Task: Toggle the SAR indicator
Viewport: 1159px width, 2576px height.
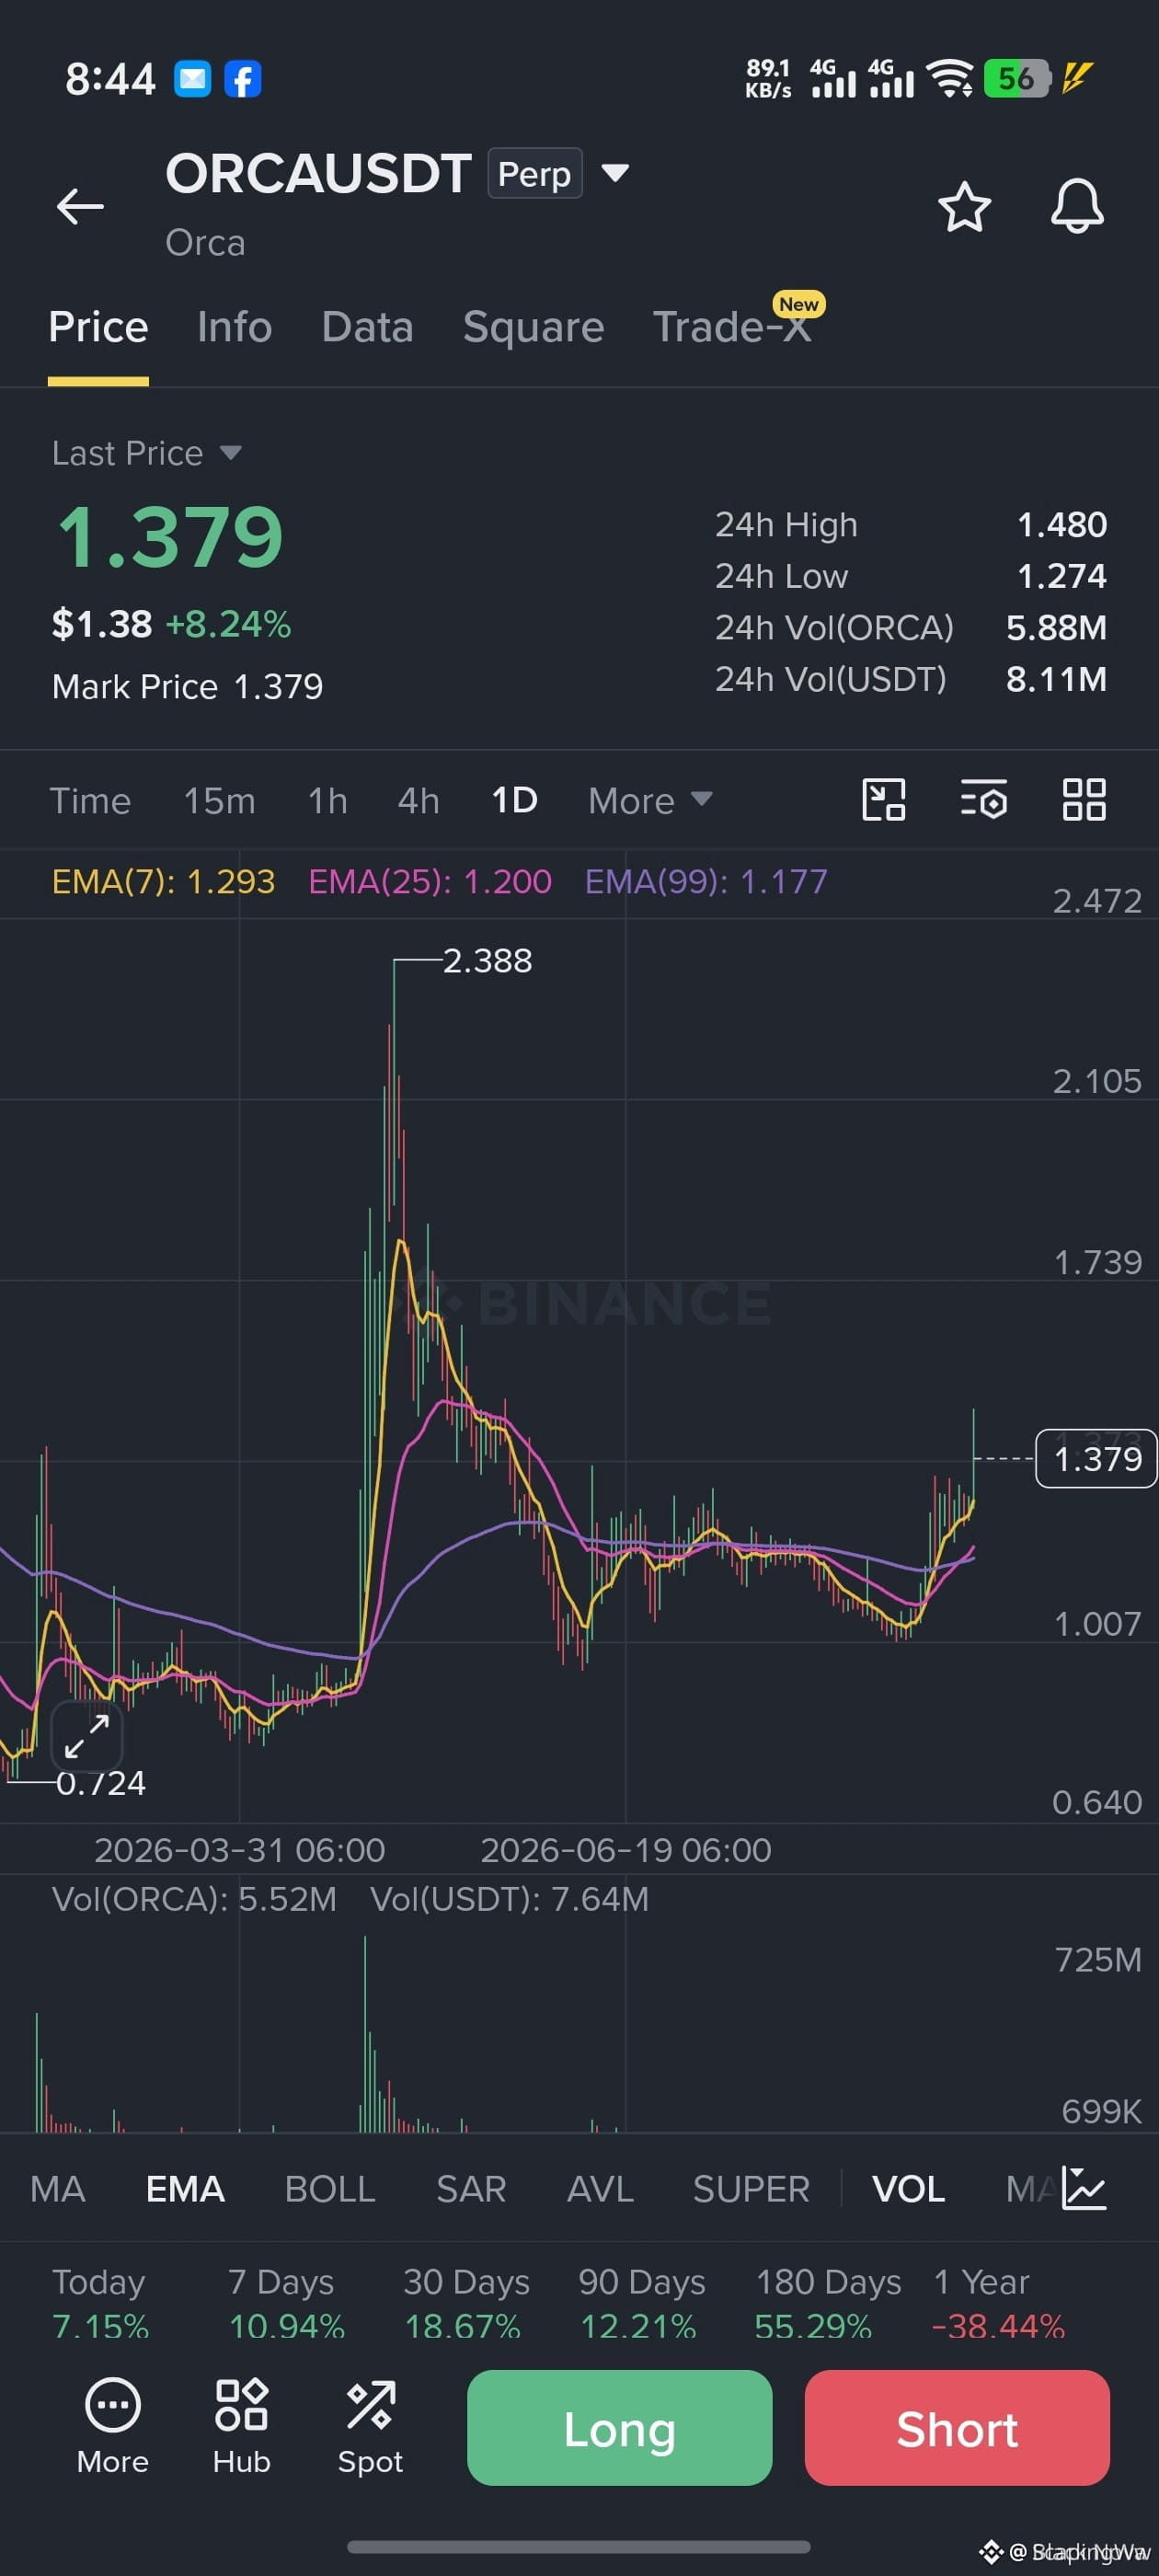Action: (x=471, y=2189)
